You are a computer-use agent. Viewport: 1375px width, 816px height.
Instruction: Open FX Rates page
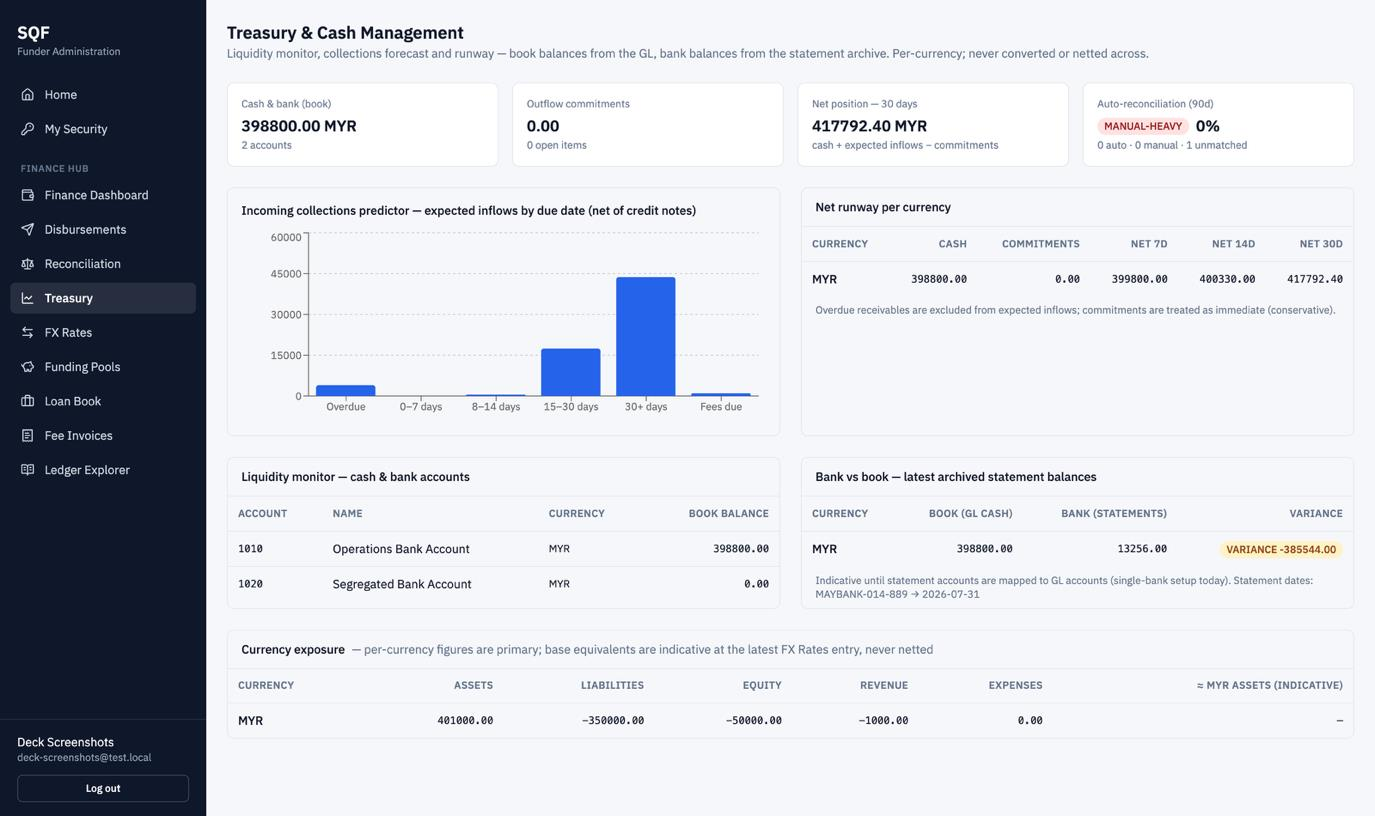coord(103,332)
